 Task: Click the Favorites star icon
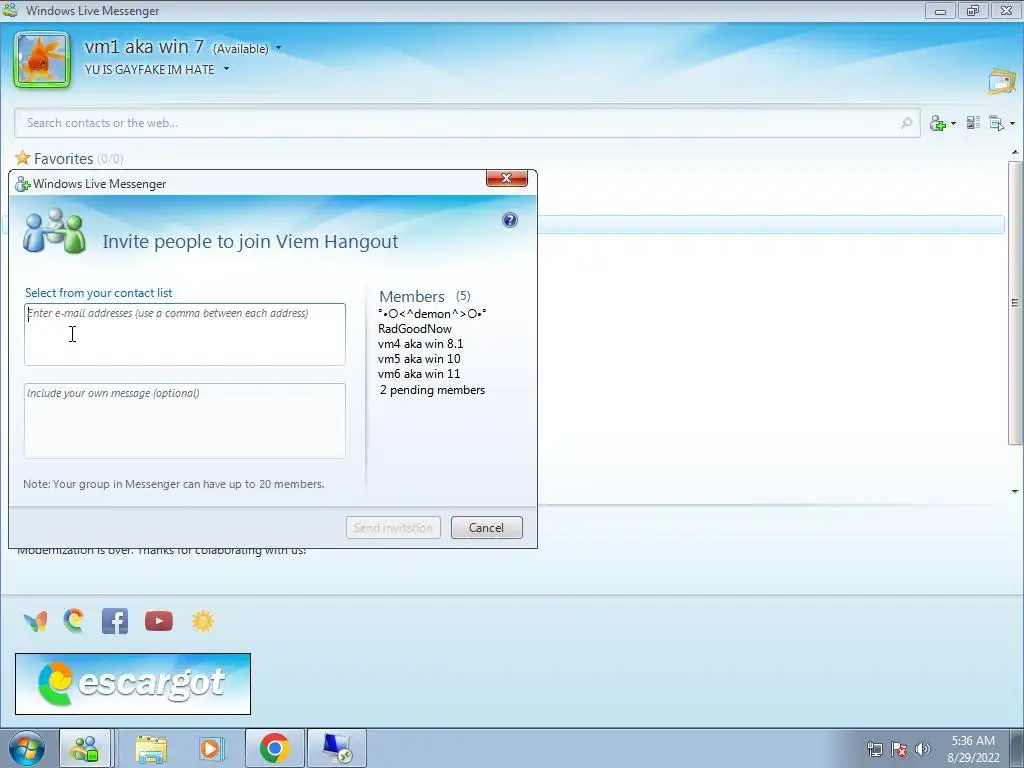click(x=23, y=157)
